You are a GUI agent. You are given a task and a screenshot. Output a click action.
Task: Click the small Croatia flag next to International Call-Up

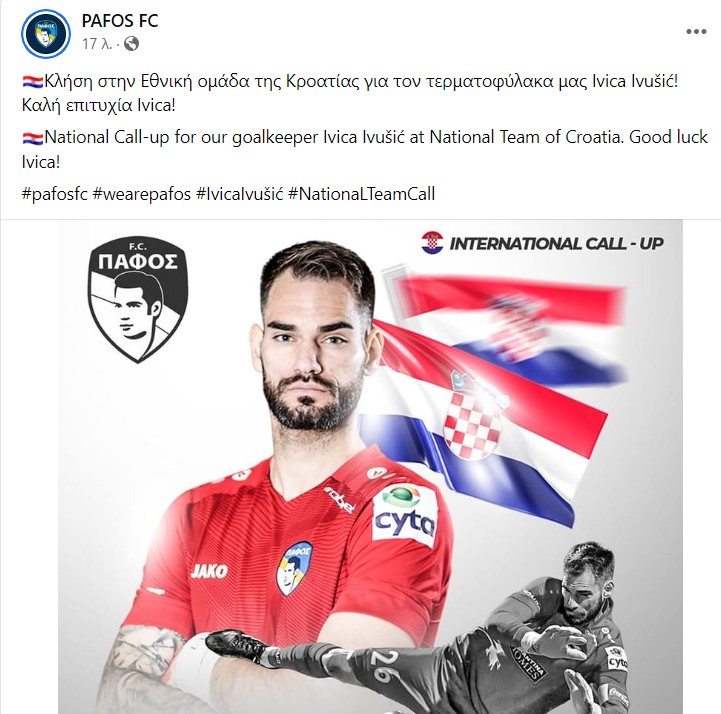(432, 242)
